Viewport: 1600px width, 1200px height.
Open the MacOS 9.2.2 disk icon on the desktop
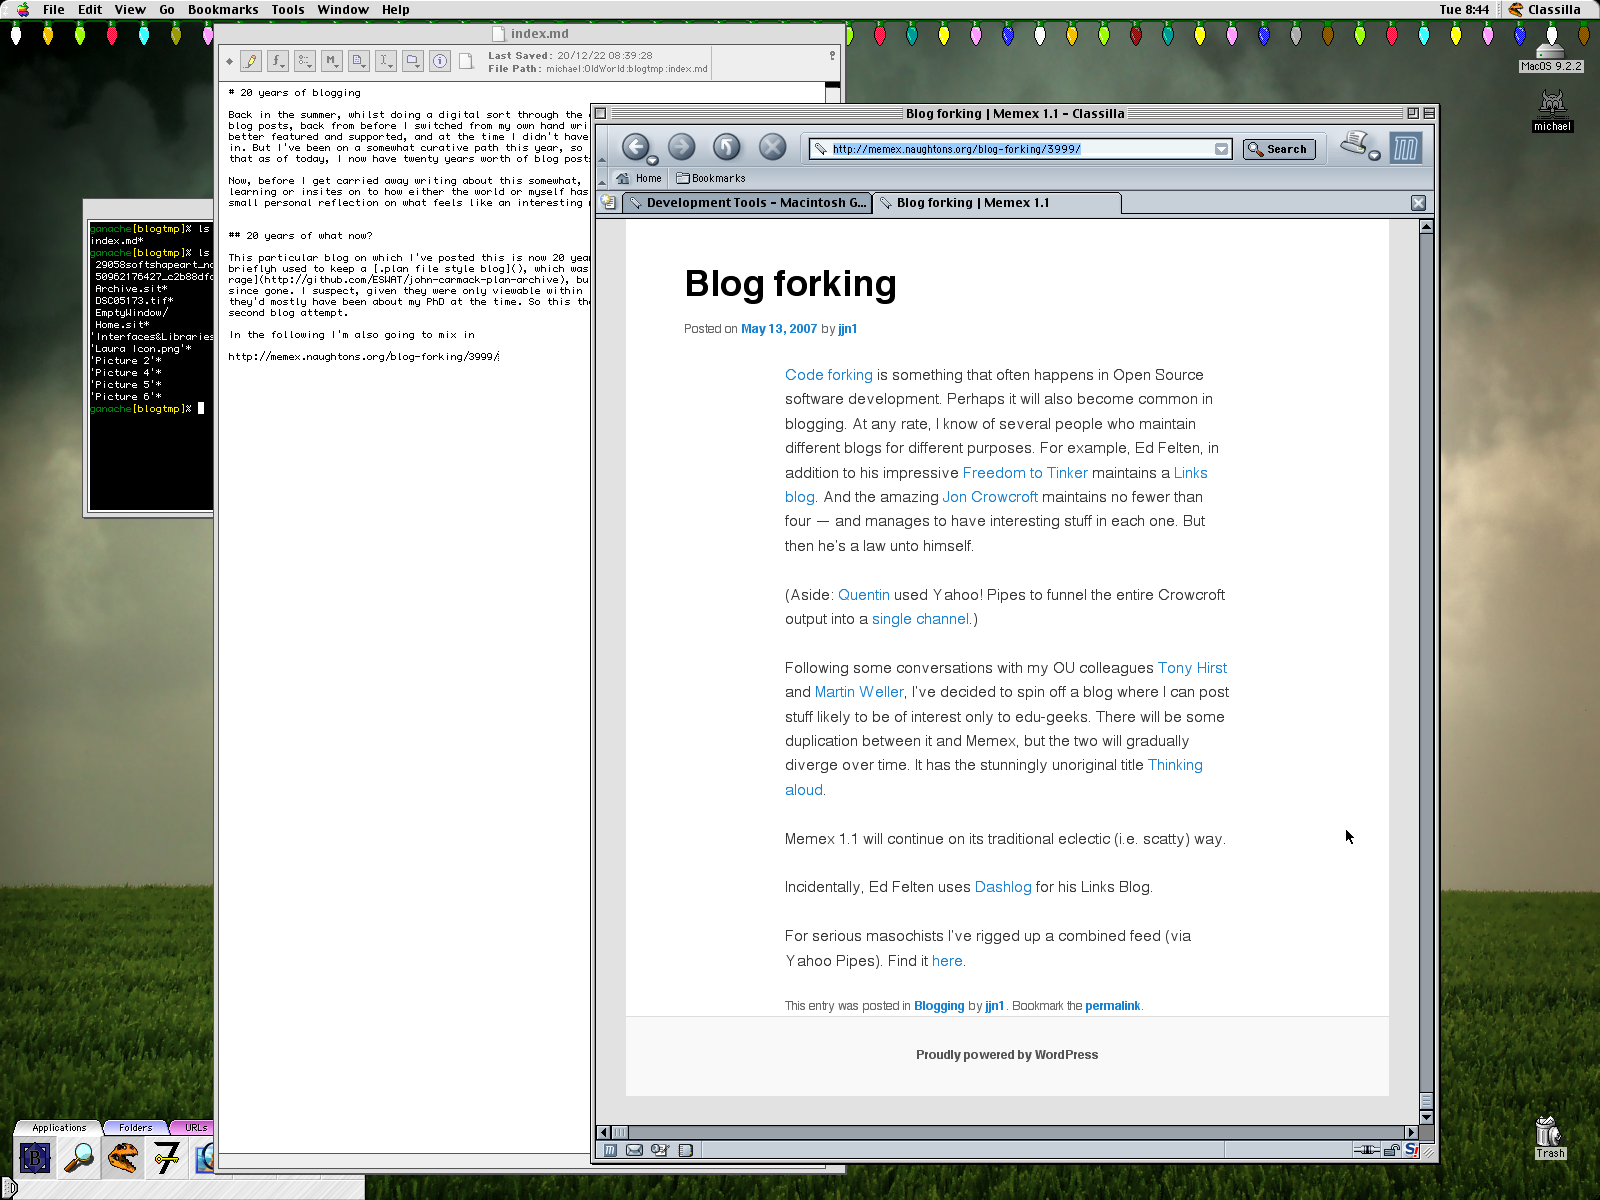pos(1551,55)
